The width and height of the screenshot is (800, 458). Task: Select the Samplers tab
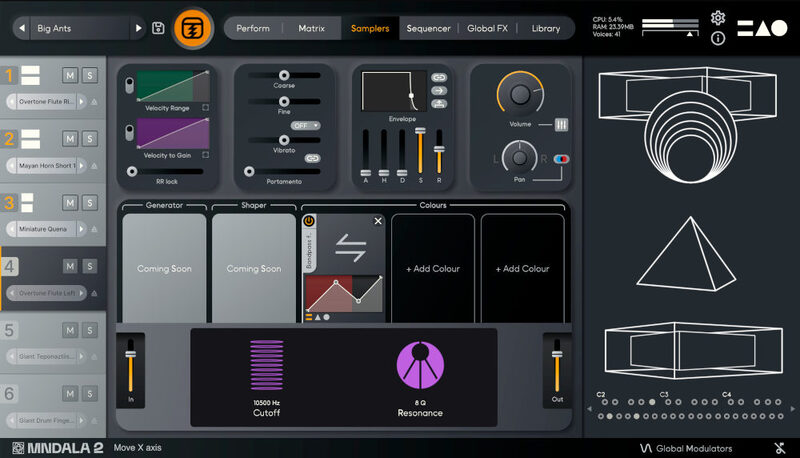[x=370, y=29]
